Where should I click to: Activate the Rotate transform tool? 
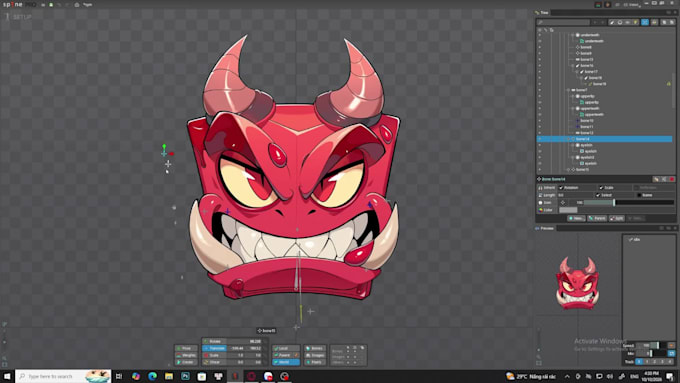tap(214, 341)
